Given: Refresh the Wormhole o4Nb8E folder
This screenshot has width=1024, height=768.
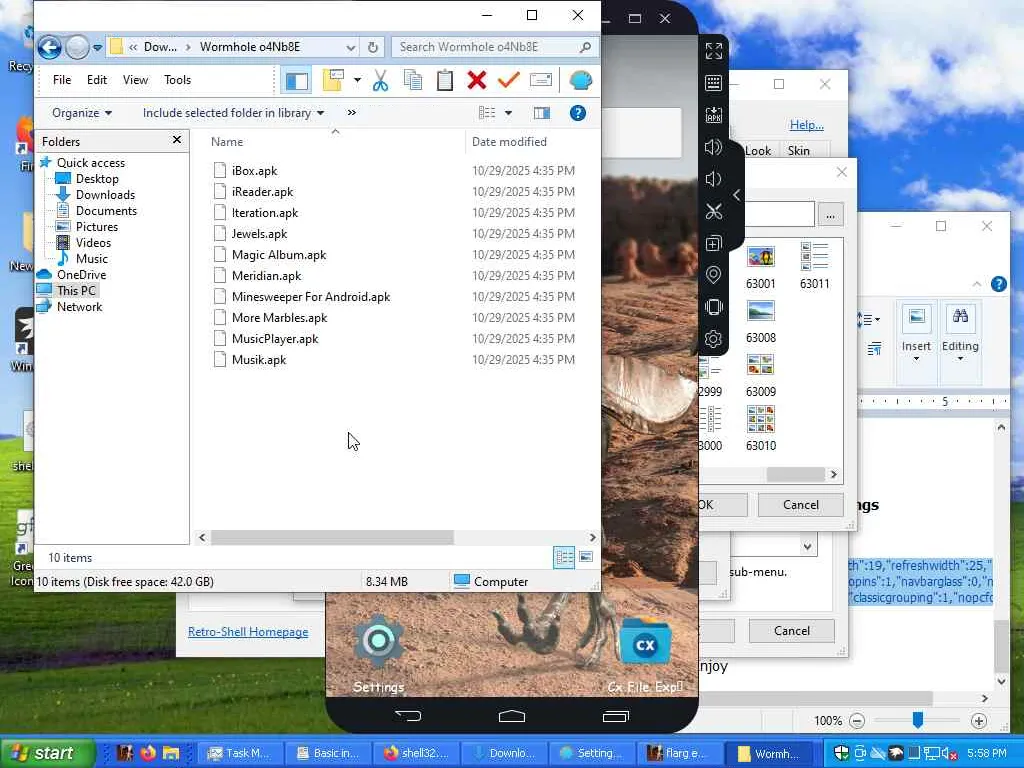Looking at the screenshot, I should click(372, 47).
